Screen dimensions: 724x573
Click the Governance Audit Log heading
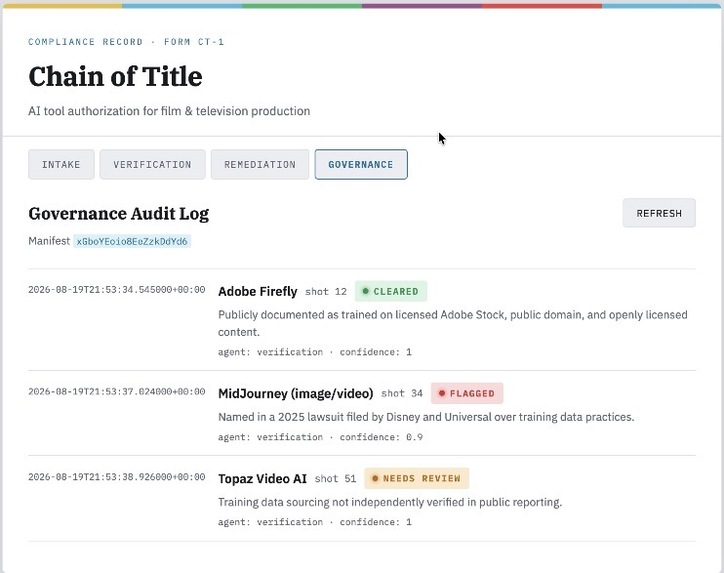pos(119,214)
